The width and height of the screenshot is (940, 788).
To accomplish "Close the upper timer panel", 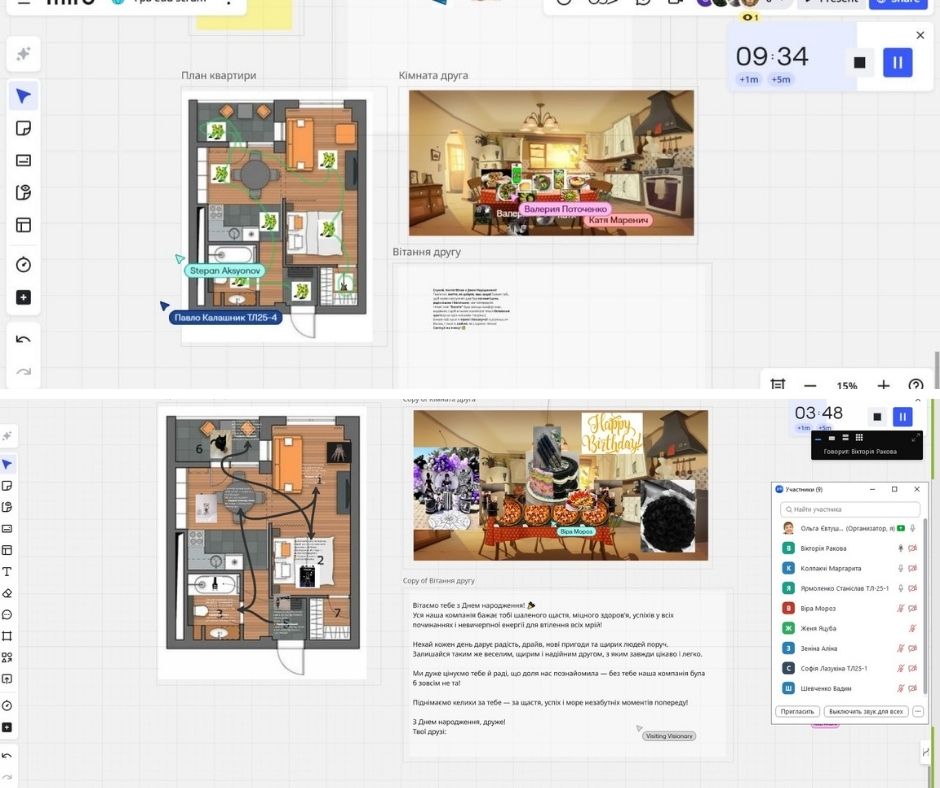I will (x=920, y=35).
